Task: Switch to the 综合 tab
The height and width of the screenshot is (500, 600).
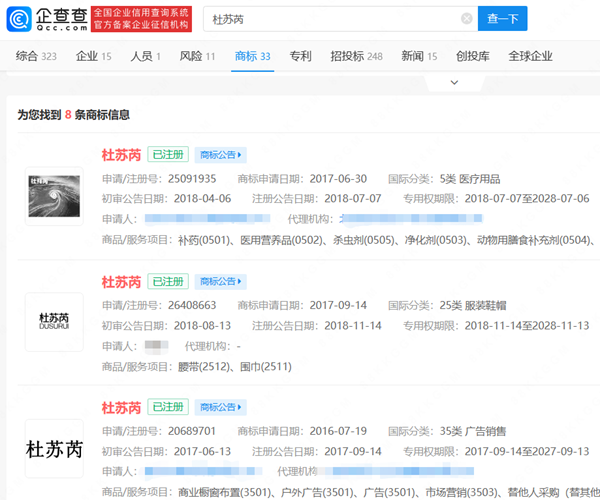Action: (36, 57)
